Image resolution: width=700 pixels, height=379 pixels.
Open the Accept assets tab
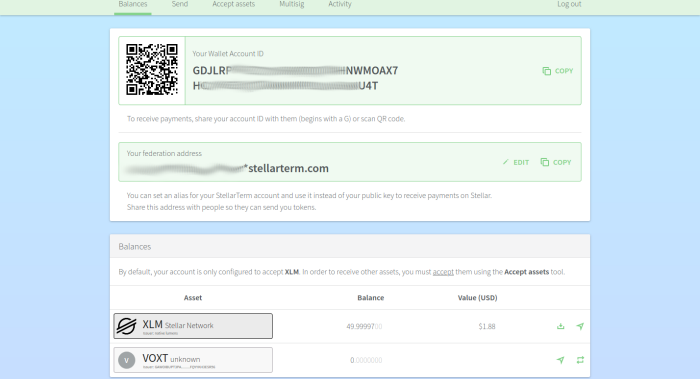click(233, 4)
